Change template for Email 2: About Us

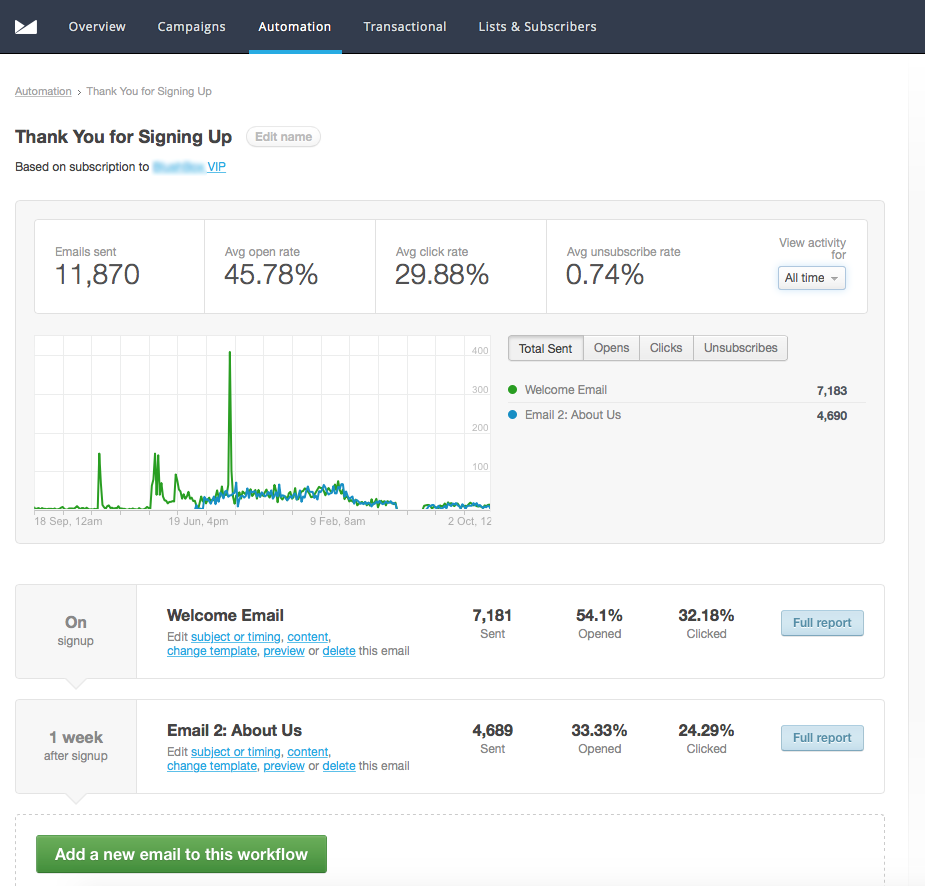[x=212, y=766]
